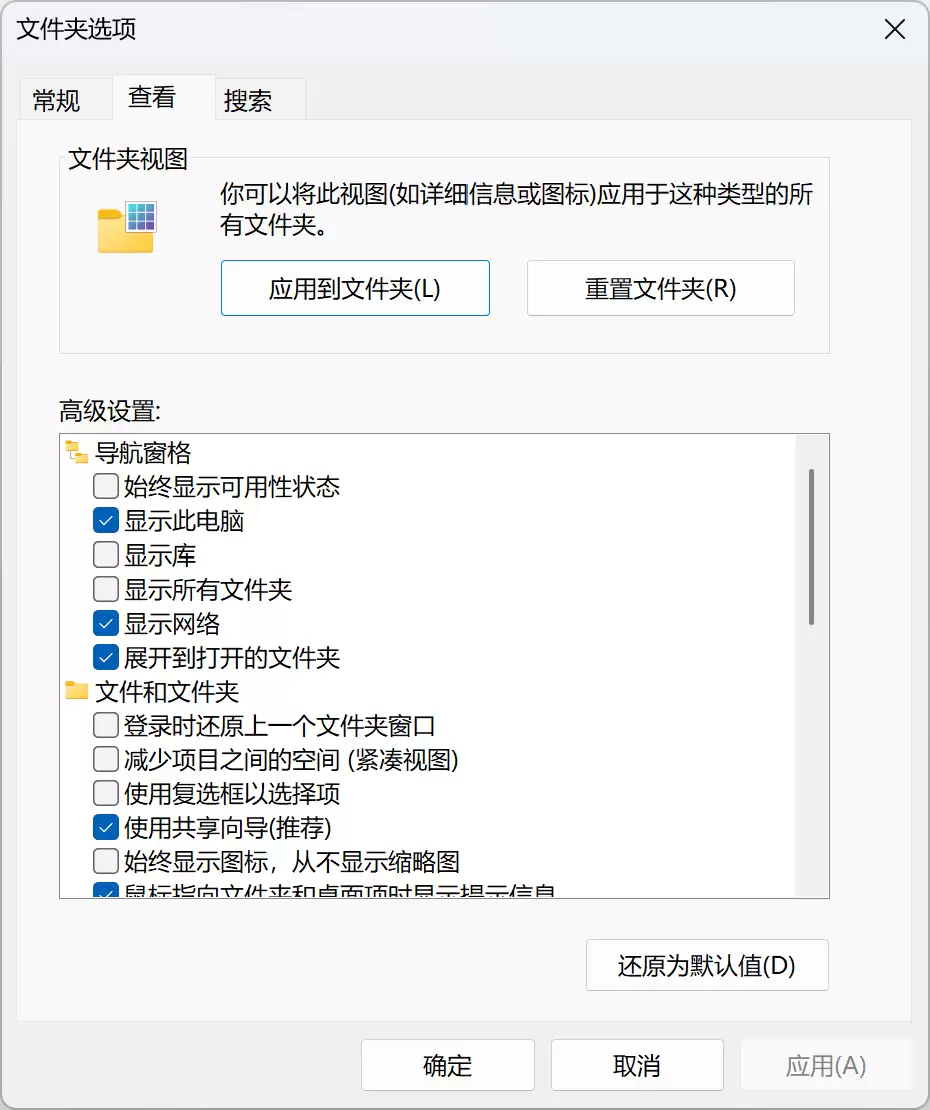Uncheck 使用共享向导(推荐)
The height and width of the screenshot is (1110, 930).
[104, 826]
